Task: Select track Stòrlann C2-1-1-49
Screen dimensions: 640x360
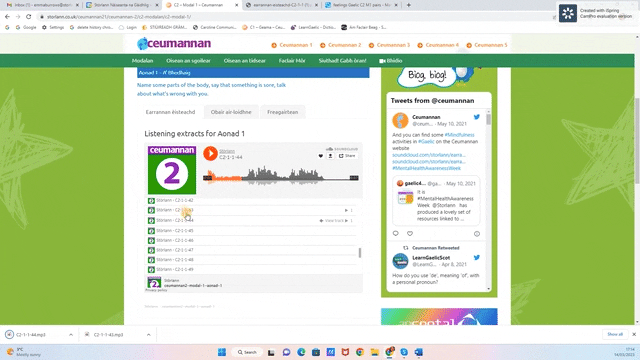Action: pyautogui.click(x=252, y=269)
